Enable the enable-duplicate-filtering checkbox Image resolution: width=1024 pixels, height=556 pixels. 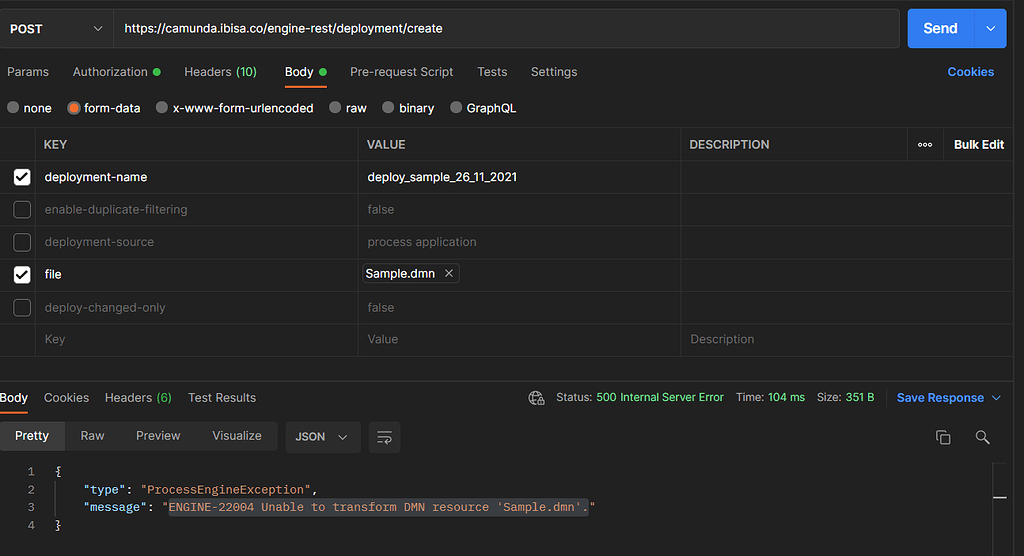[22, 210]
